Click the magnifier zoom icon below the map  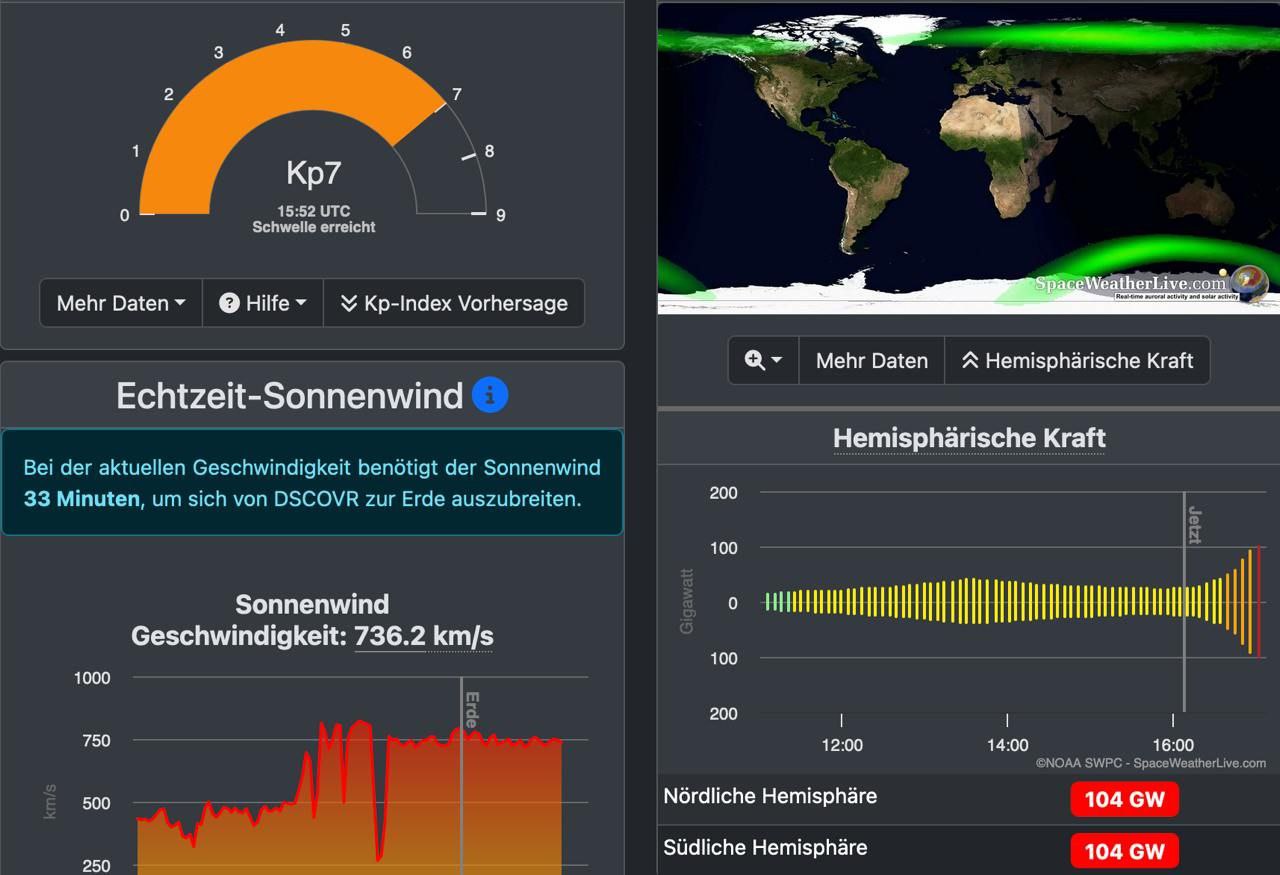756,361
